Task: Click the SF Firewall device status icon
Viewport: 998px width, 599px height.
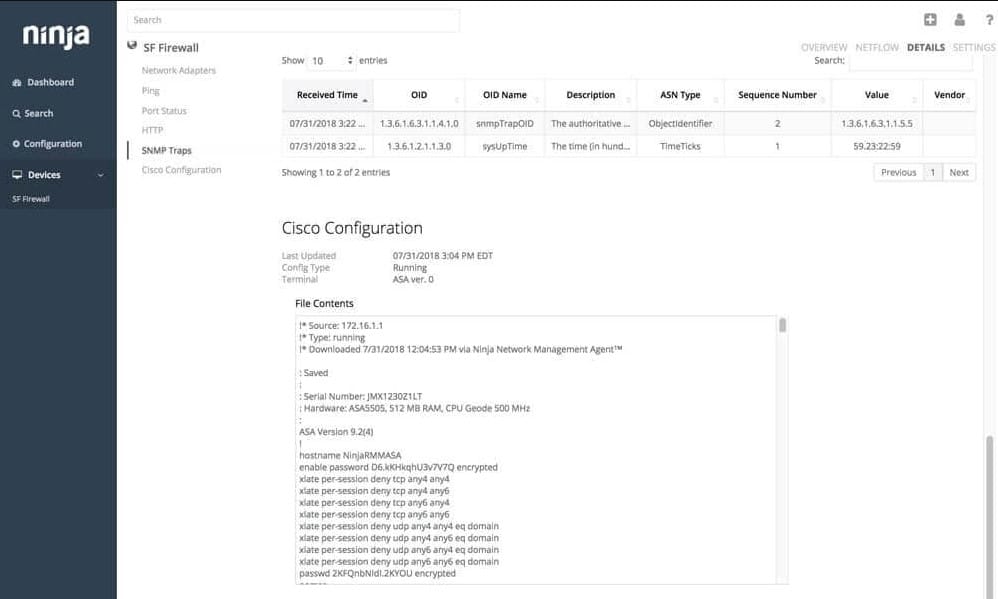Action: 132,45
